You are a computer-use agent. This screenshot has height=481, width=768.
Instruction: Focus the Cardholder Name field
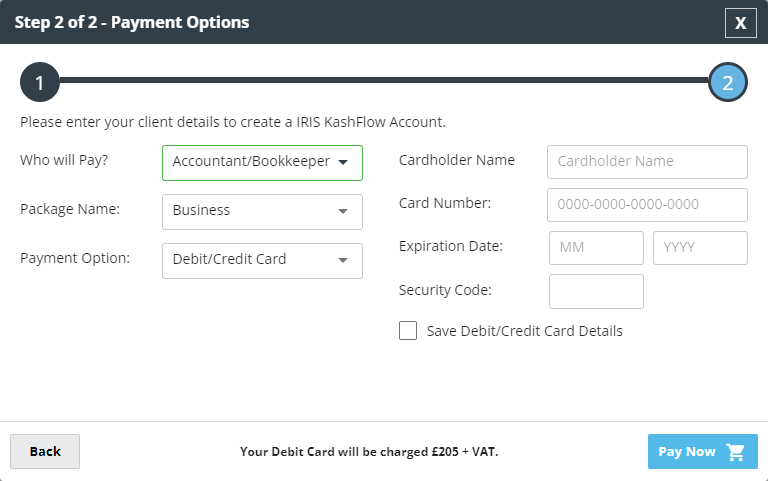(648, 162)
